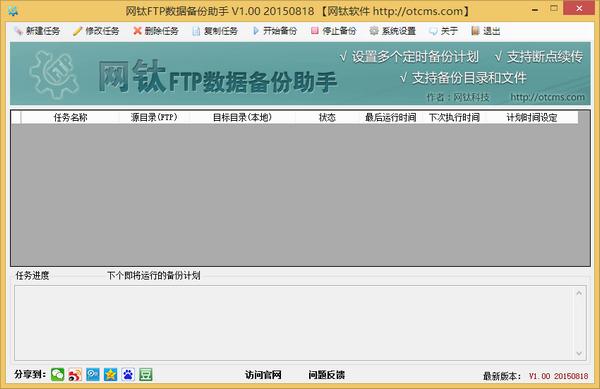Screen dimensions: 600x389
Task: Close the backup assistant window
Action: (579, 8)
